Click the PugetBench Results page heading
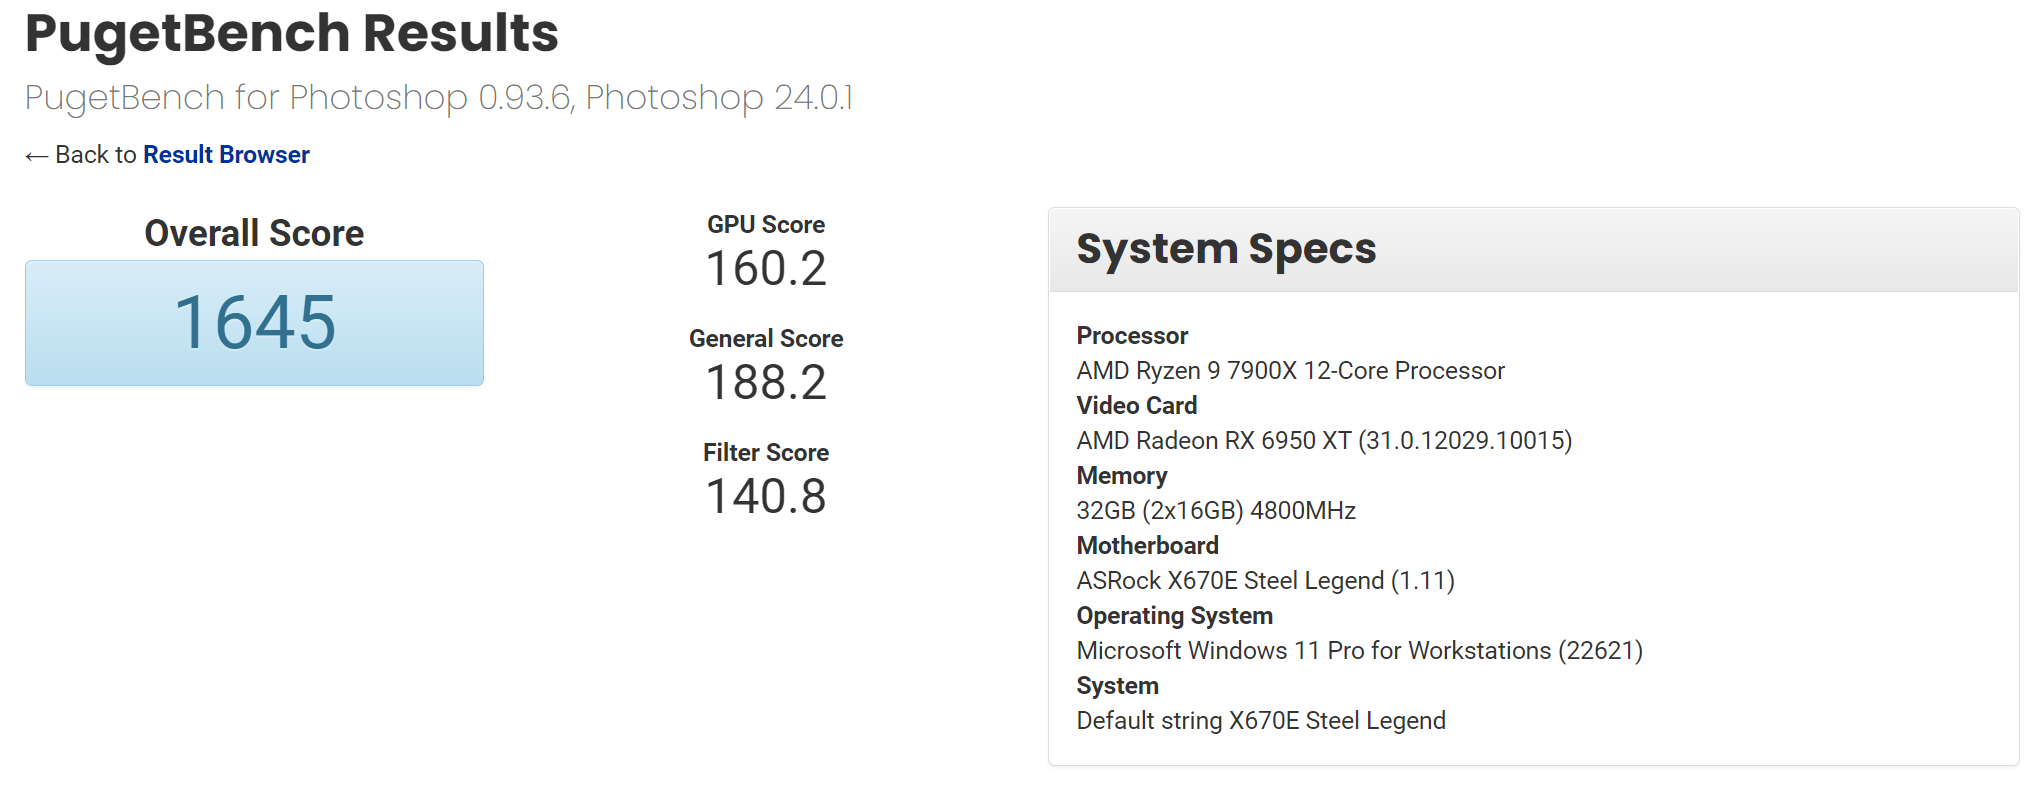The height and width of the screenshot is (793, 2041). pyautogui.click(x=291, y=33)
